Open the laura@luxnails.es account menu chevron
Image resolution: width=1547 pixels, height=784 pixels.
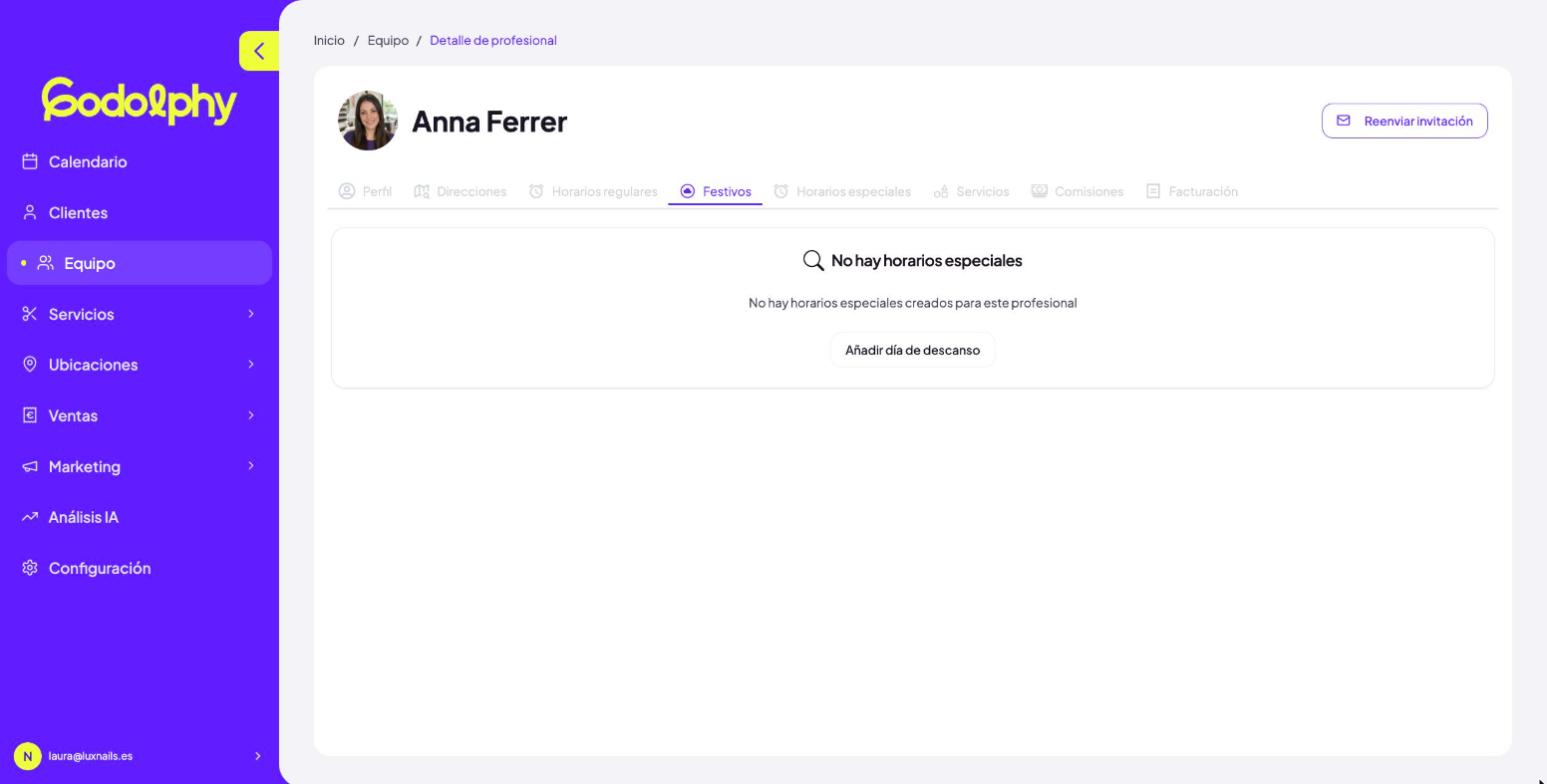258,756
